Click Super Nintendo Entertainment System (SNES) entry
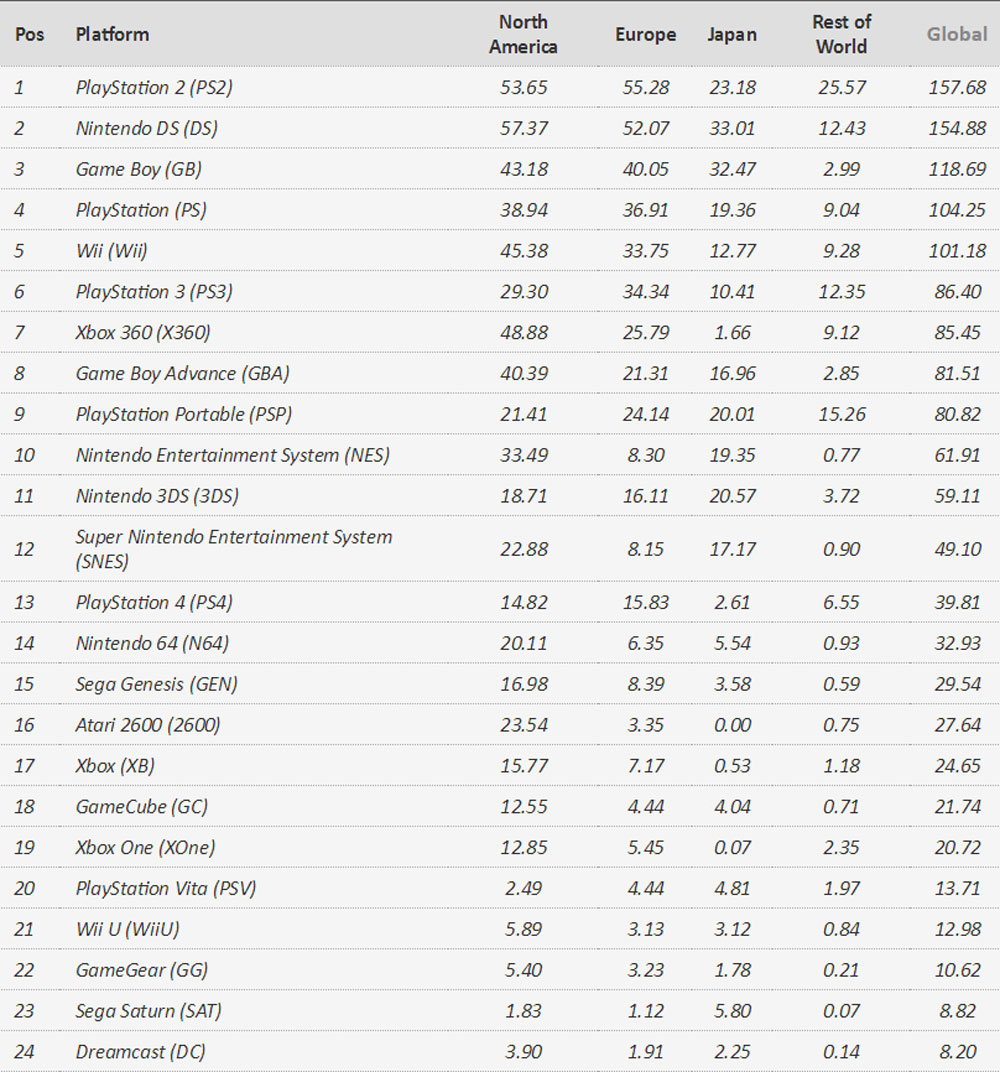 [x=233, y=548]
